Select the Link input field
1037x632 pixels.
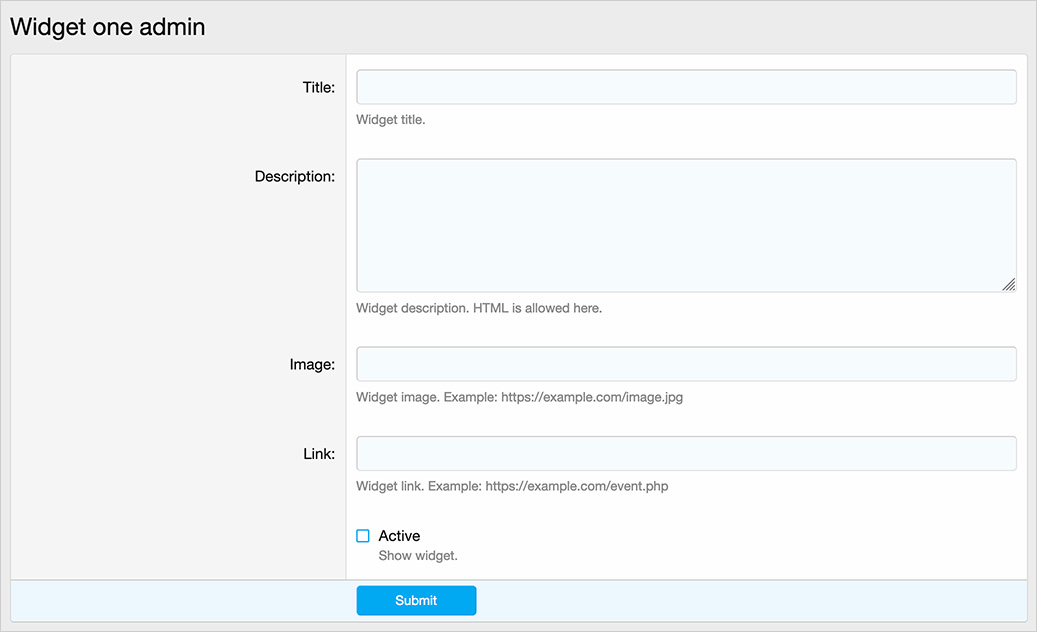686,453
